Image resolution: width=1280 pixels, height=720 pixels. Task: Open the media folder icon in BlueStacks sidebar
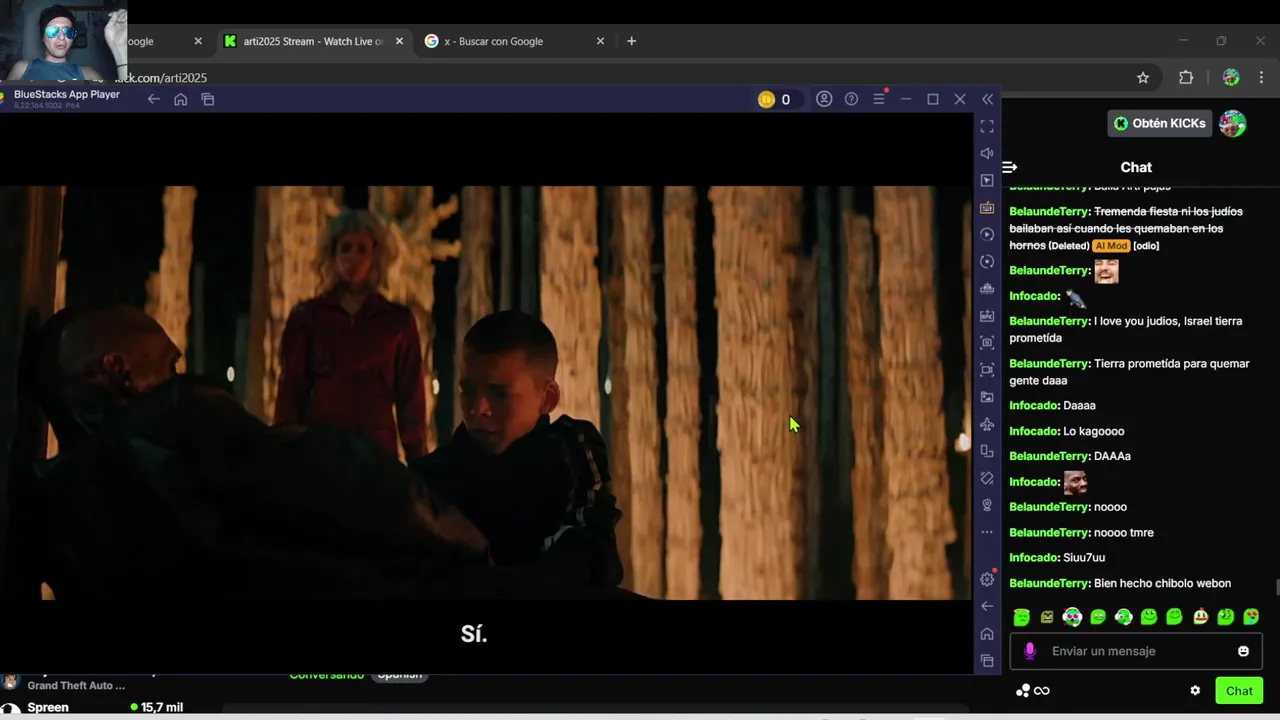point(987,397)
